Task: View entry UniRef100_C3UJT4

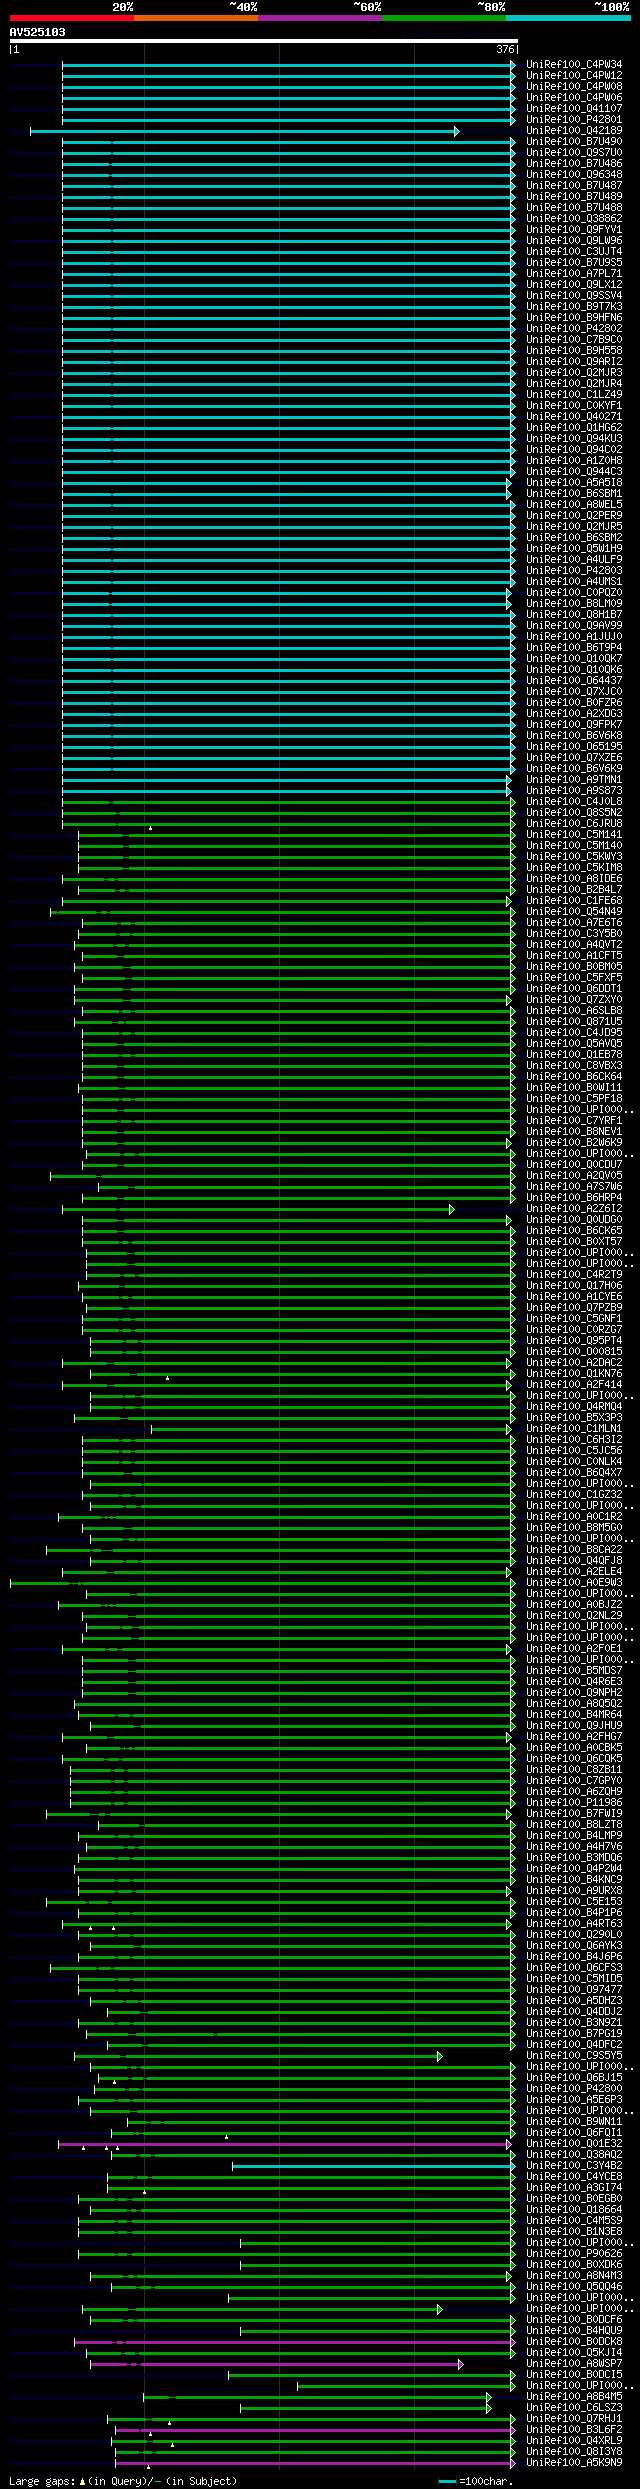Action: [574, 252]
